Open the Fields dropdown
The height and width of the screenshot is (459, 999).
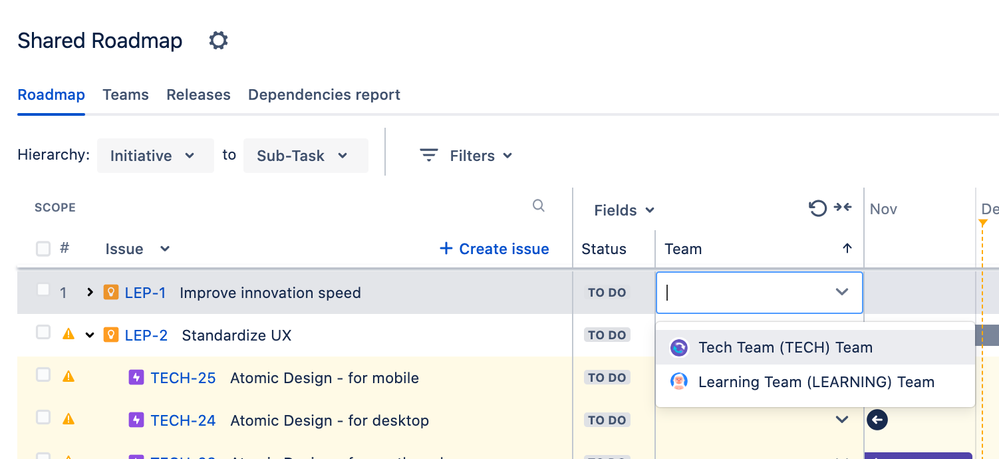(624, 210)
